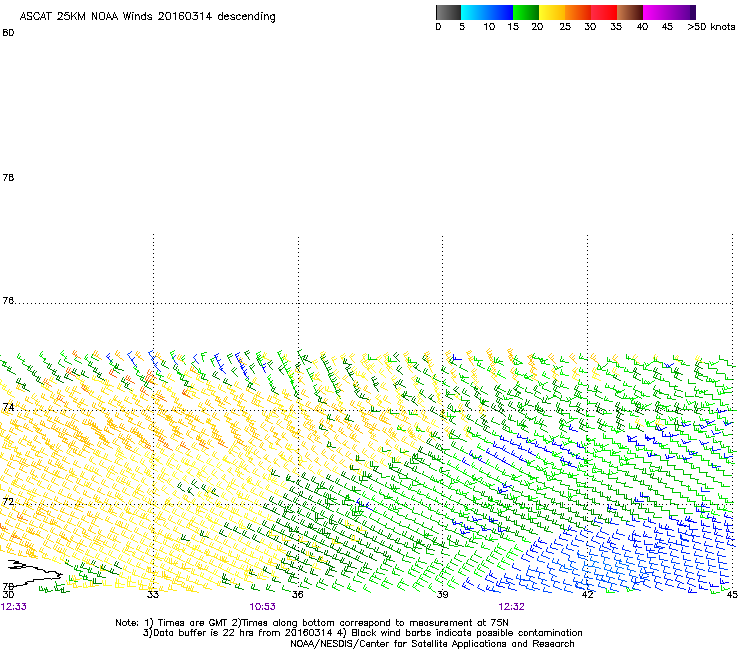The width and height of the screenshot is (740, 650).
Task: Click the latitude label 74
Action: [8, 407]
